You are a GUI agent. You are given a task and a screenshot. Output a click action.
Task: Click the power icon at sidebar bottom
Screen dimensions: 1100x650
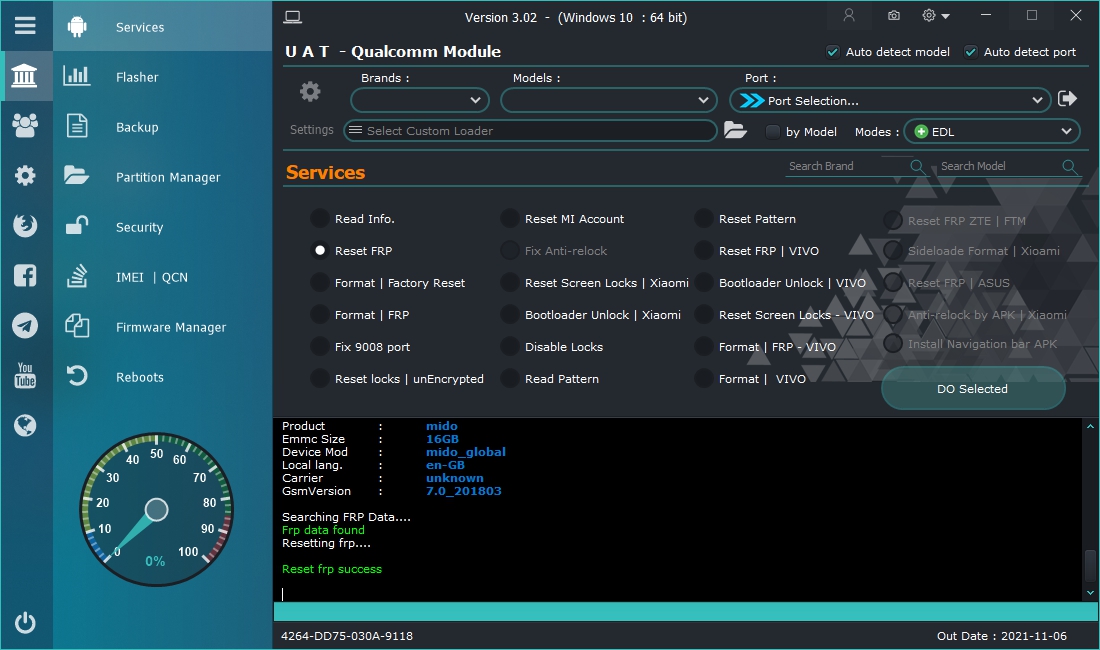(25, 623)
